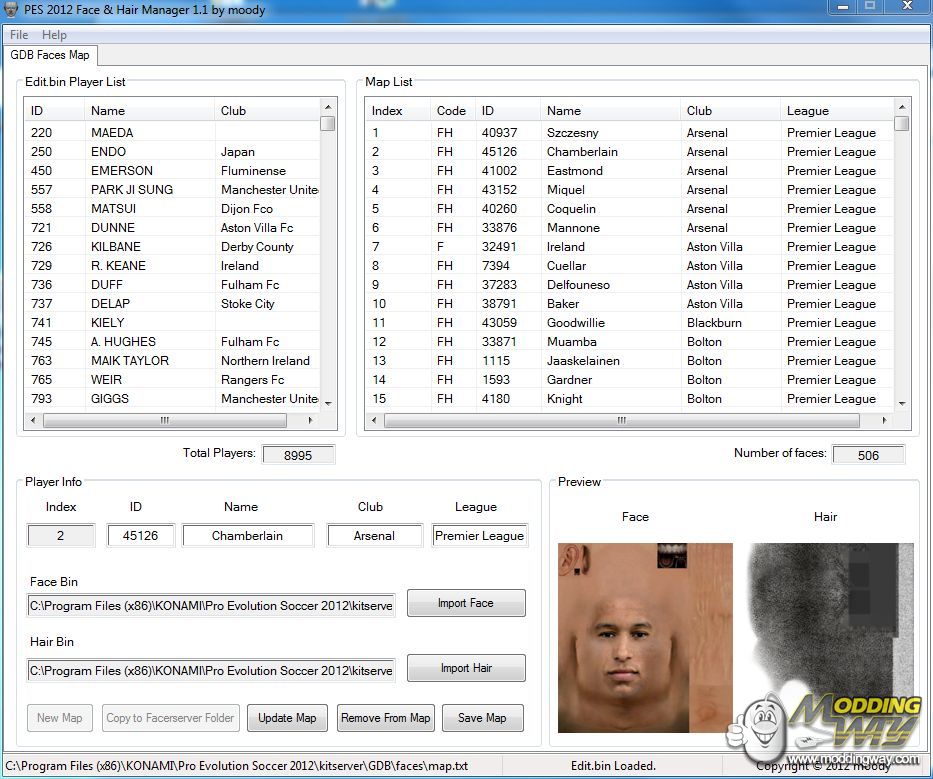The image size is (933, 779).
Task: Open the File menu
Action: [19, 35]
